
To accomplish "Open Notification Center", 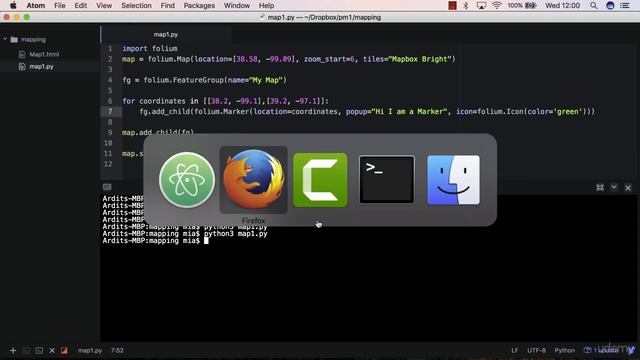I will point(625,5).
